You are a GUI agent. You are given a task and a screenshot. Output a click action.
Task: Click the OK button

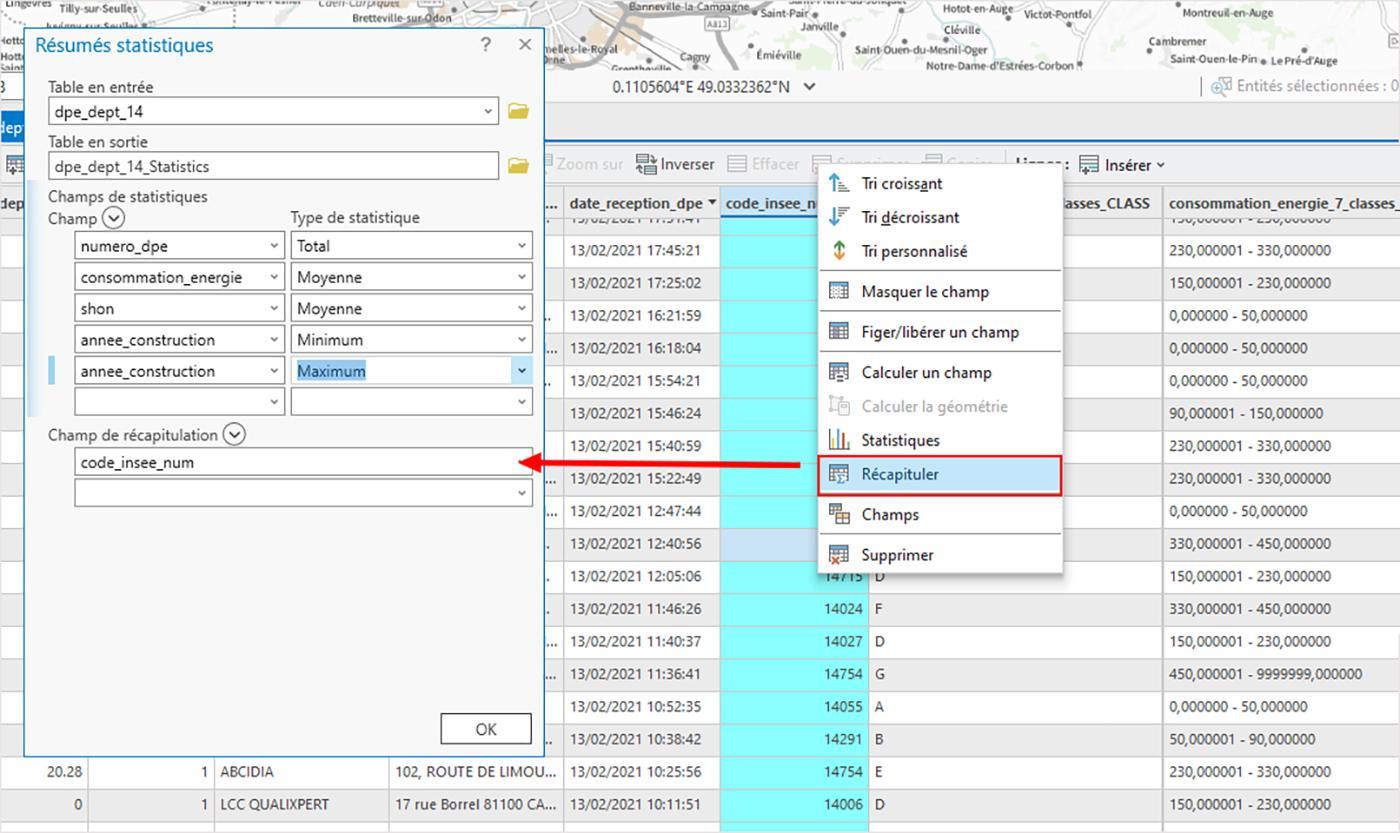tap(486, 729)
